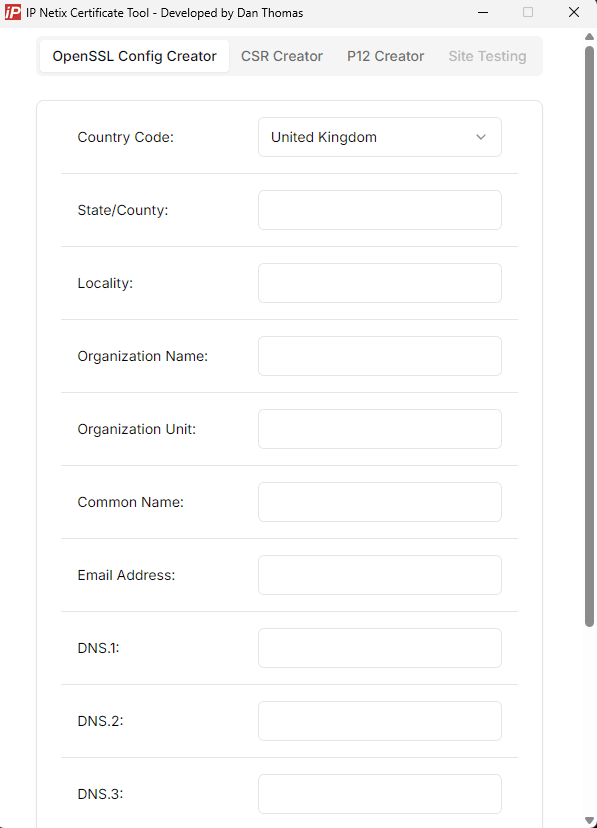This screenshot has height=828, width=597.
Task: Focus the DNS.3 input box
Action: 380,794
